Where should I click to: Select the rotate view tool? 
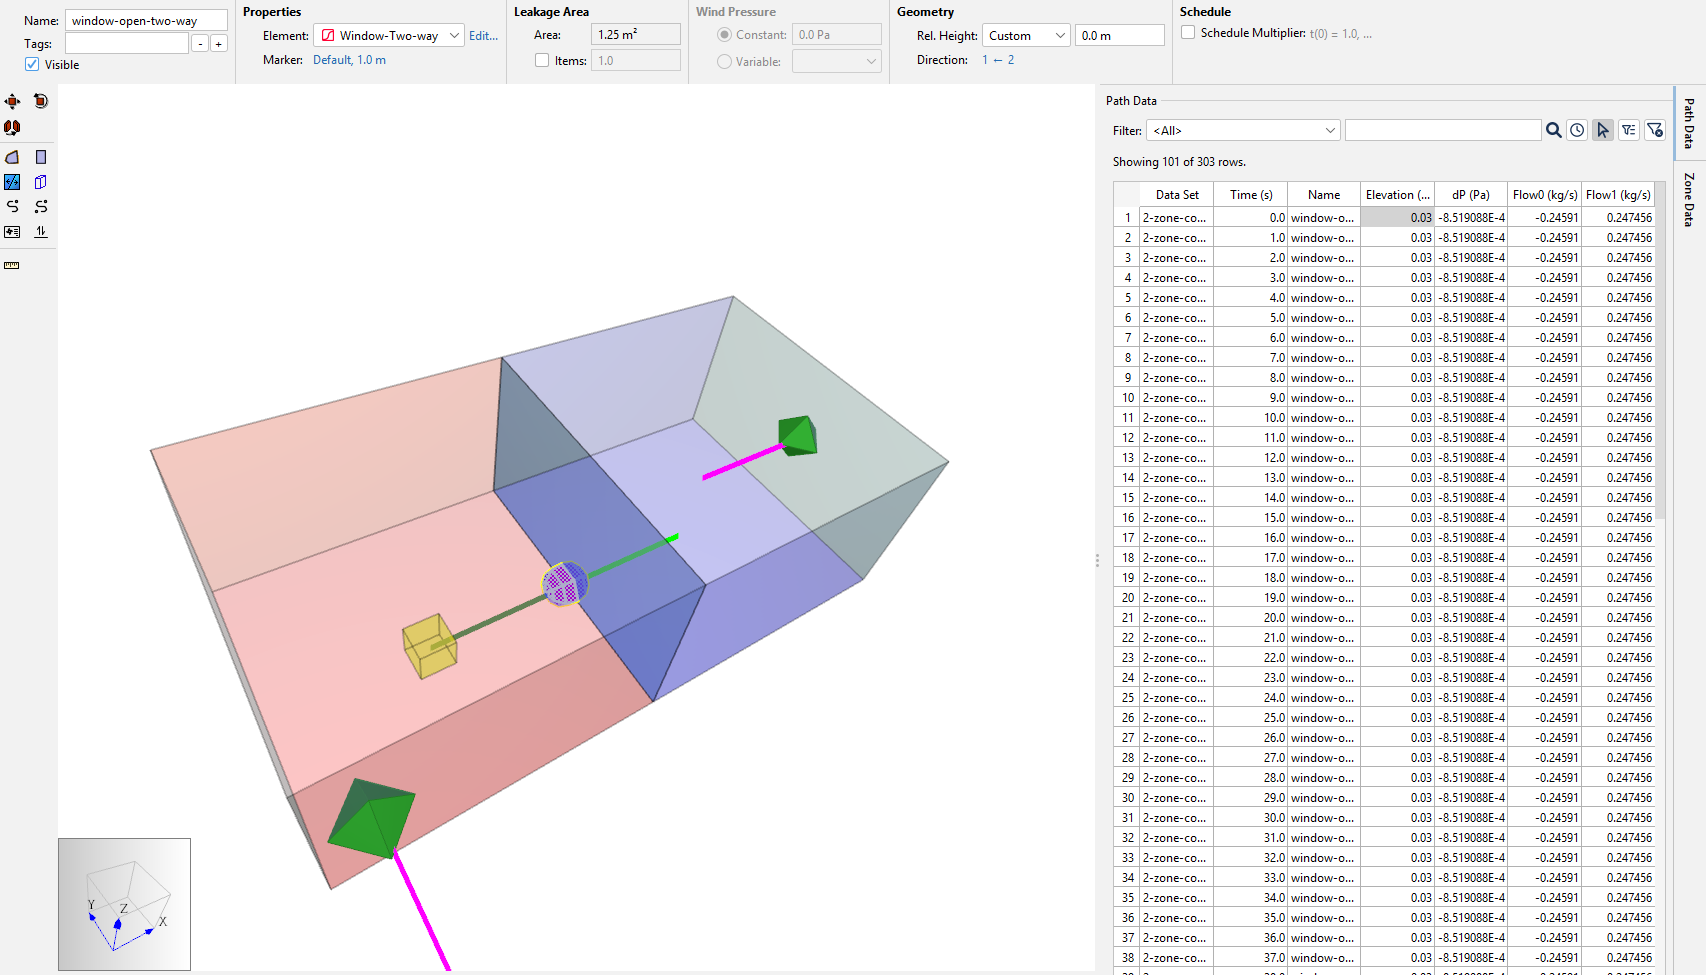(x=40, y=101)
